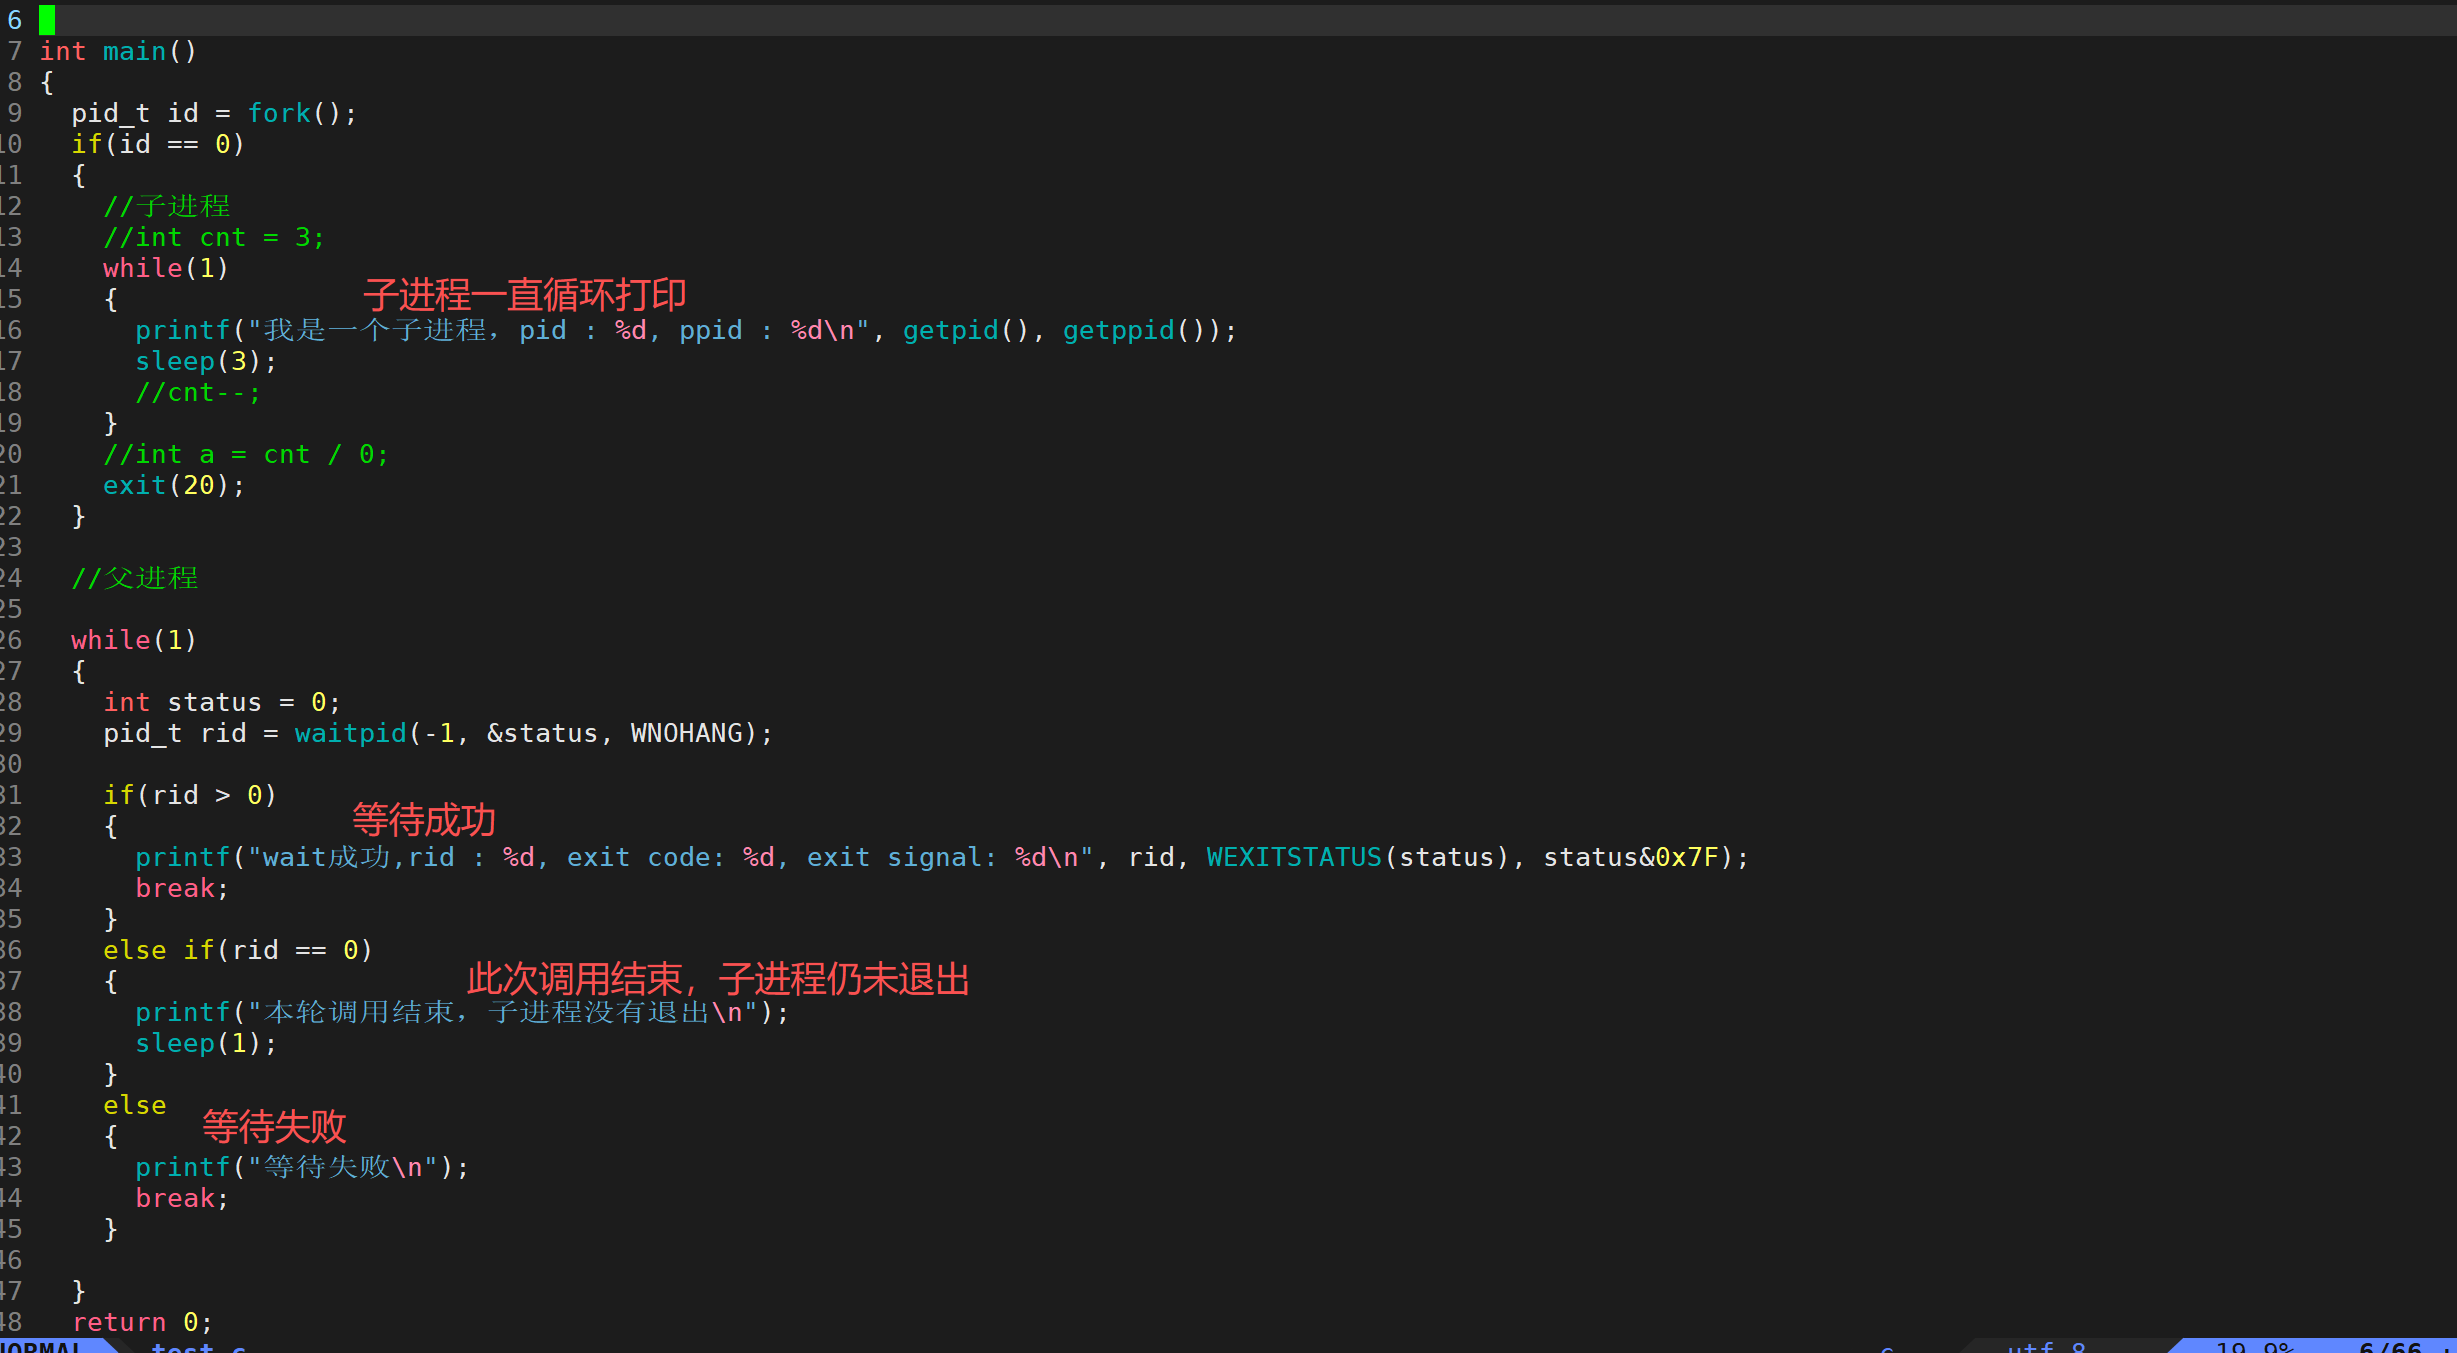Click the 0x7F hex literal
The height and width of the screenshot is (1353, 2457).
click(1686, 858)
